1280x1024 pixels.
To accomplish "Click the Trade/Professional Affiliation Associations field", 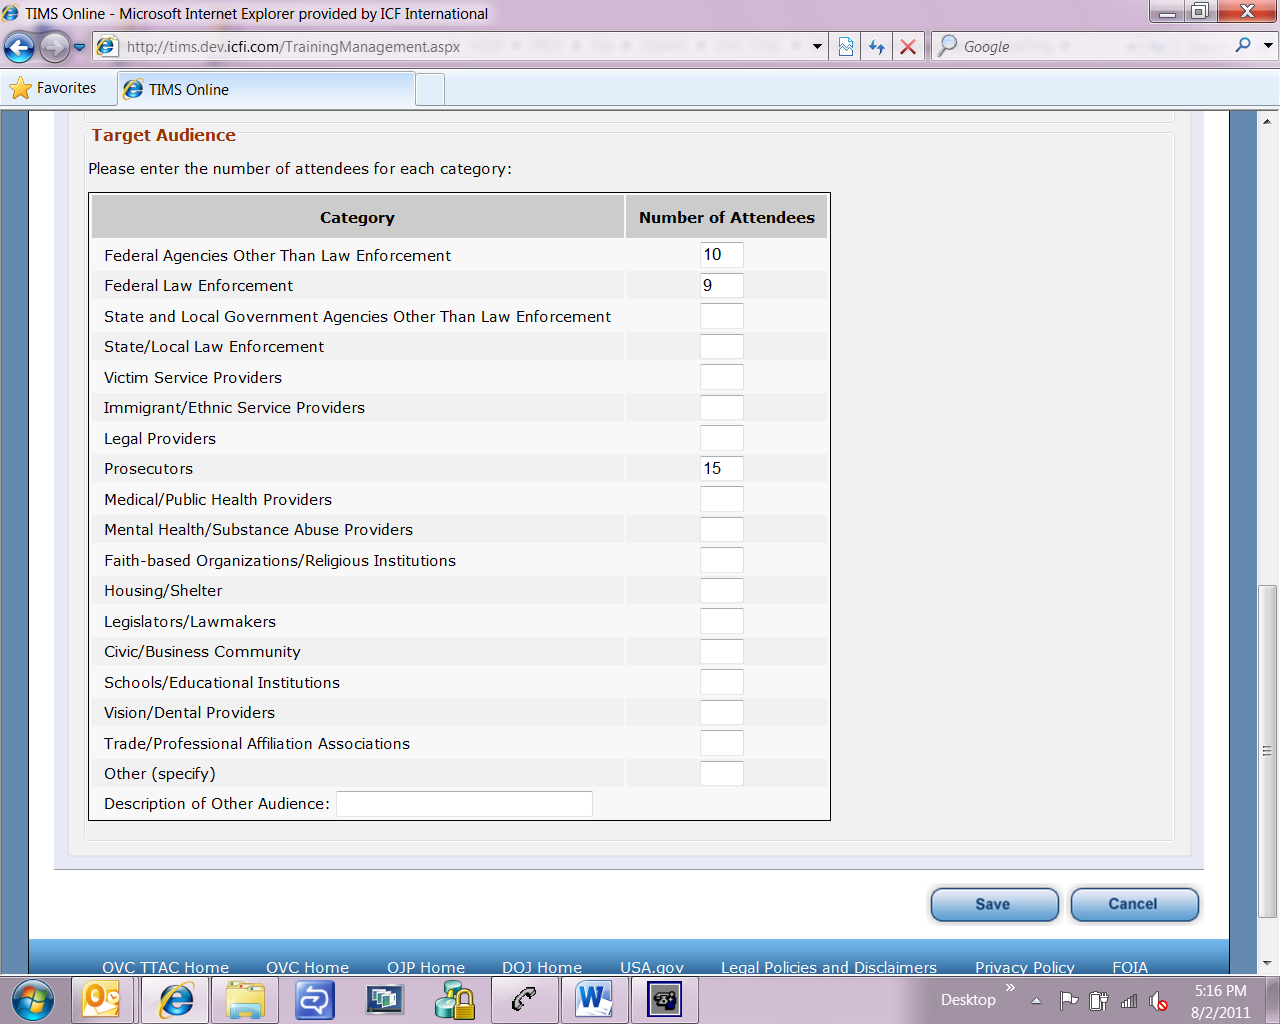I will coord(722,743).
